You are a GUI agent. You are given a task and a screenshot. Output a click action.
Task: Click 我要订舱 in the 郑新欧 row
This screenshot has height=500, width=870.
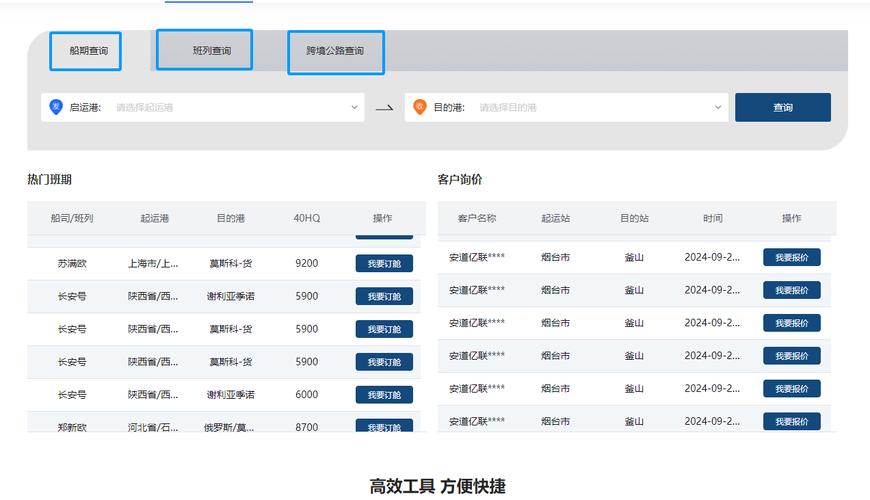point(384,426)
